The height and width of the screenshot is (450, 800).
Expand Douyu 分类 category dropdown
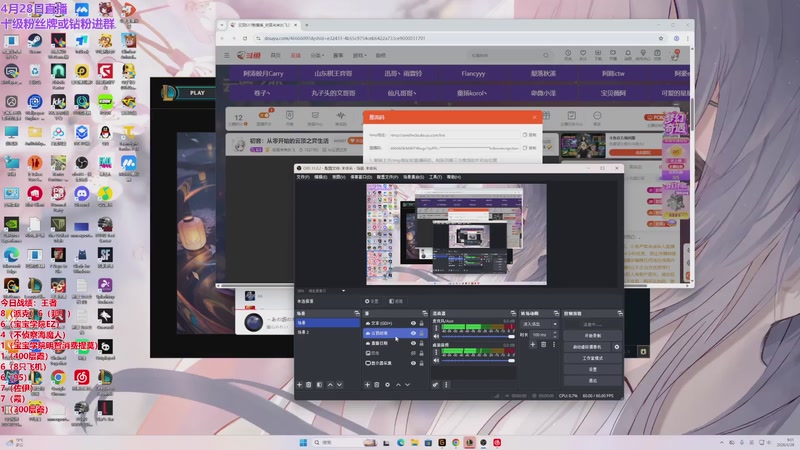pyautogui.click(x=317, y=55)
